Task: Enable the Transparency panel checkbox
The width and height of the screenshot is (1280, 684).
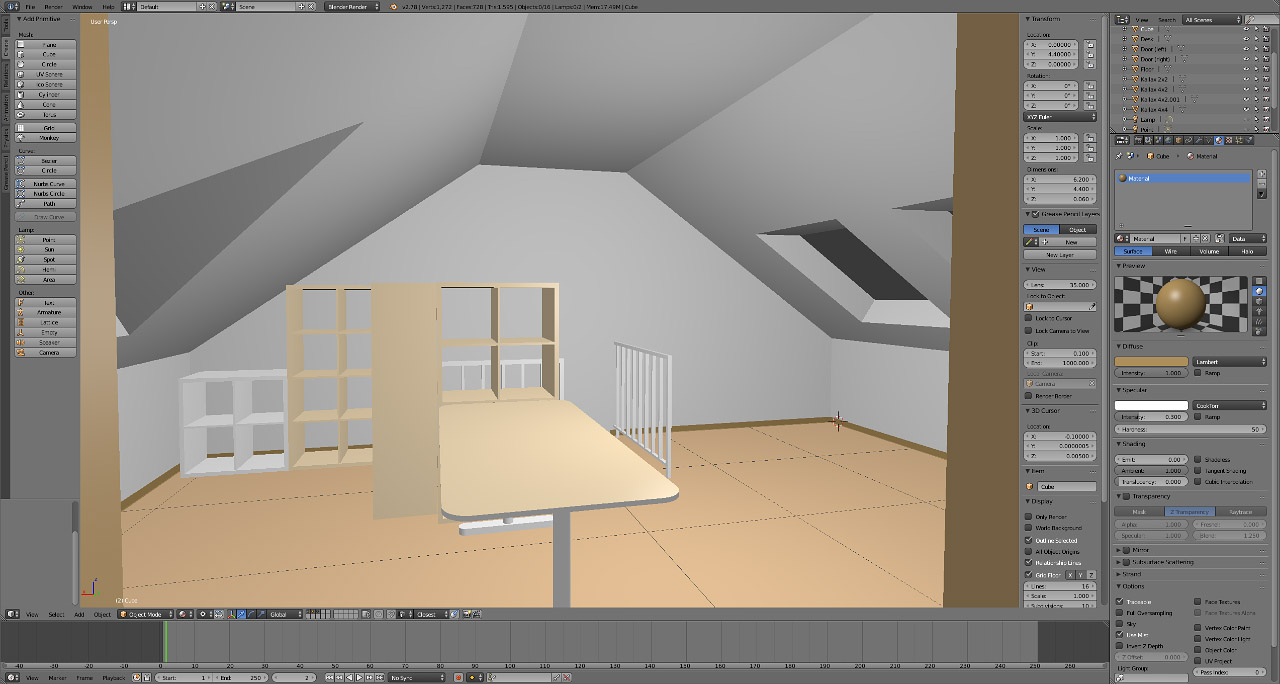Action: 1128,496
